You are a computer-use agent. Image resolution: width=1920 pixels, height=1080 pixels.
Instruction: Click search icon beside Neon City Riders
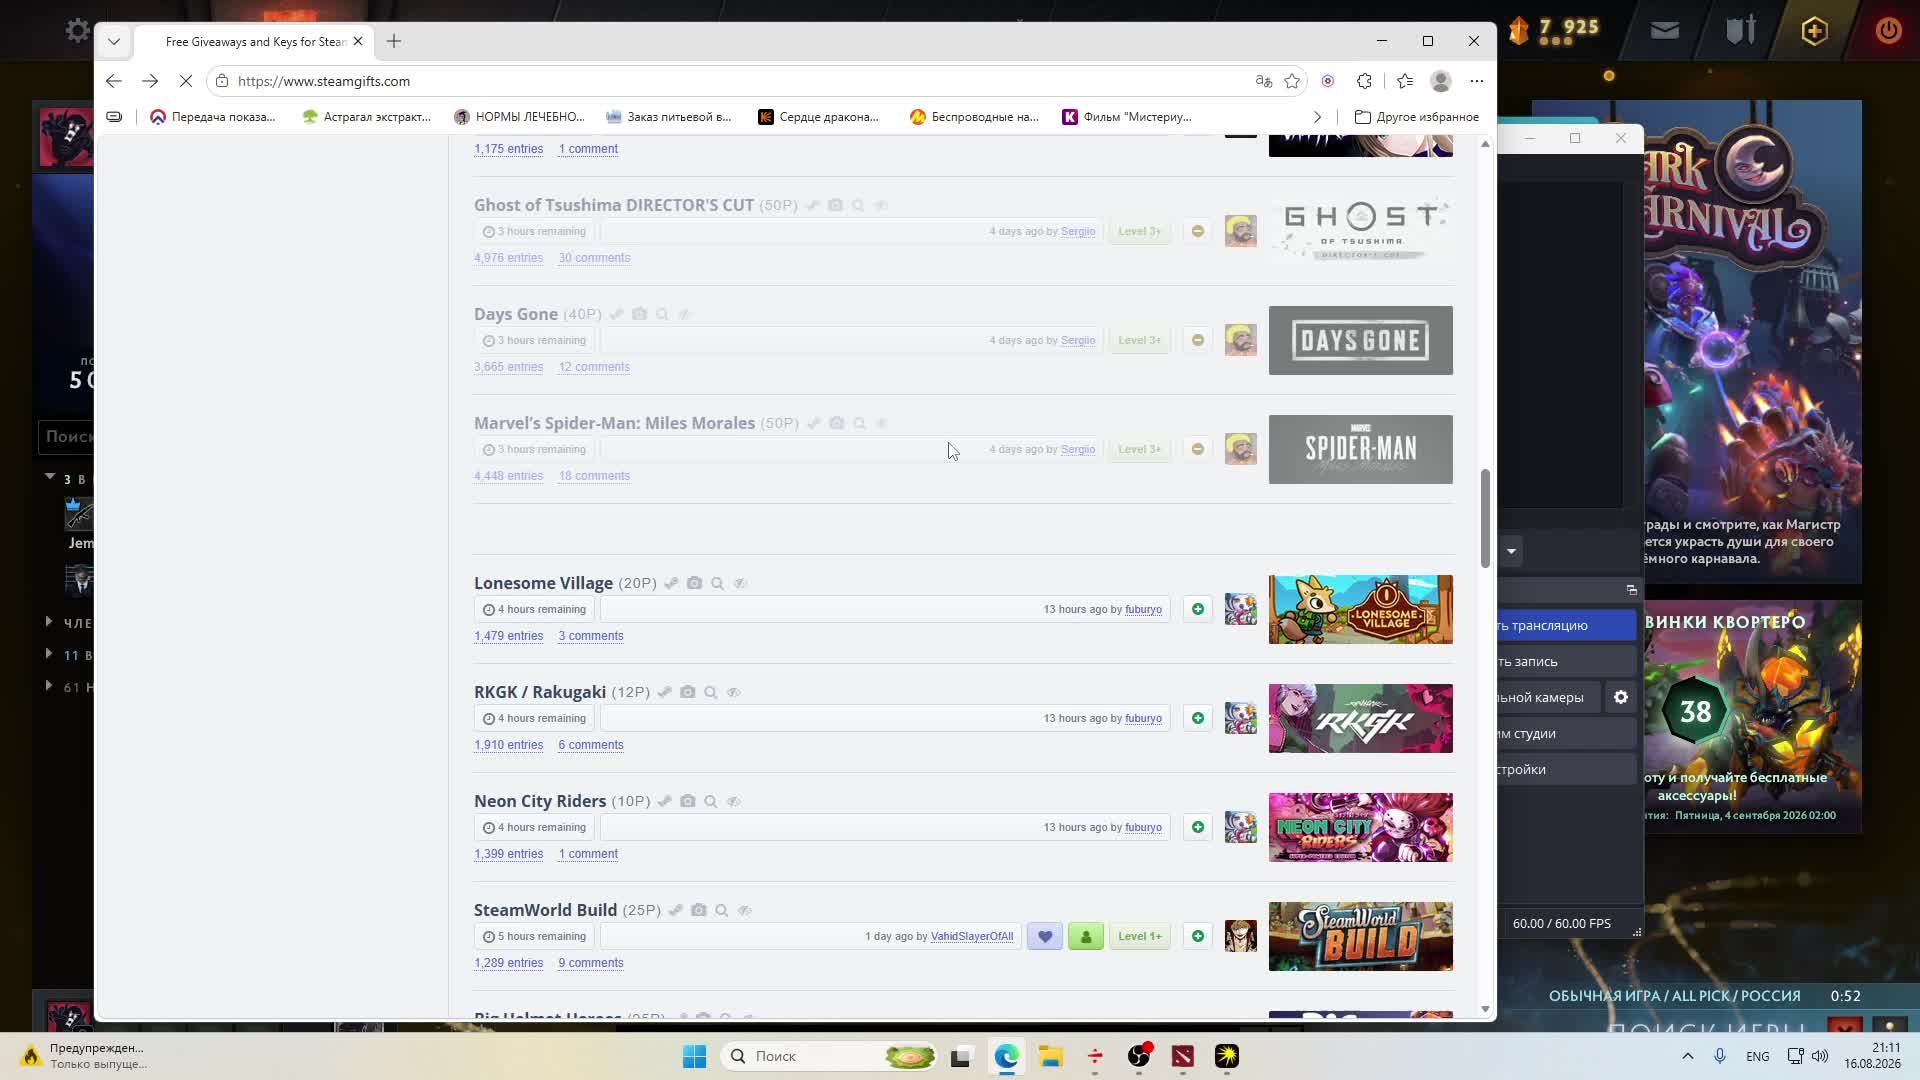coord(710,801)
